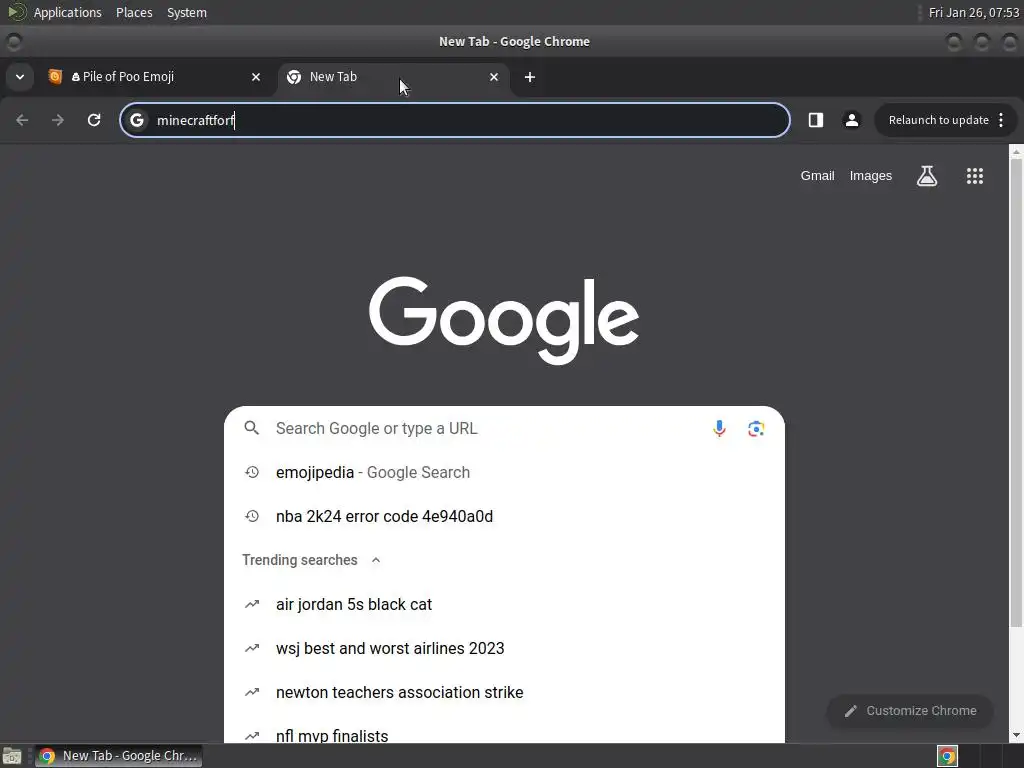Select wsj best and worst airlines 2023
This screenshot has width=1024, height=768.
click(x=504, y=648)
